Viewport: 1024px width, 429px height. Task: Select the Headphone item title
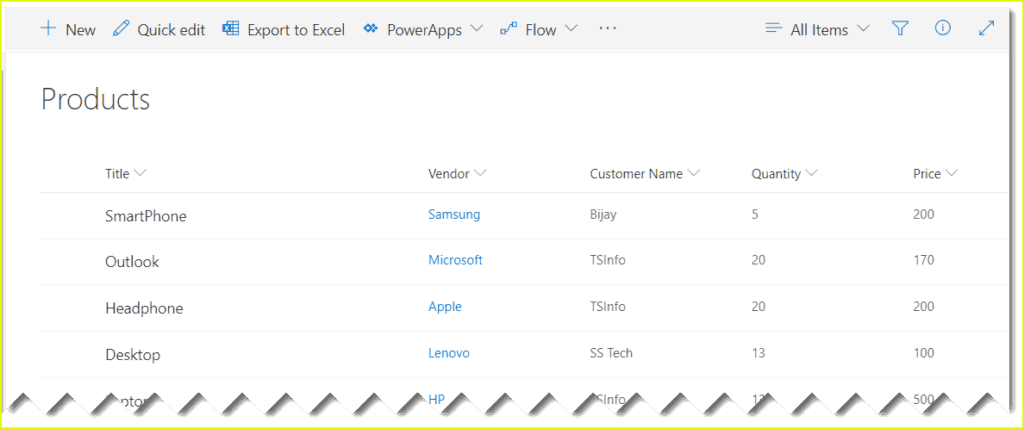pyautogui.click(x=144, y=309)
